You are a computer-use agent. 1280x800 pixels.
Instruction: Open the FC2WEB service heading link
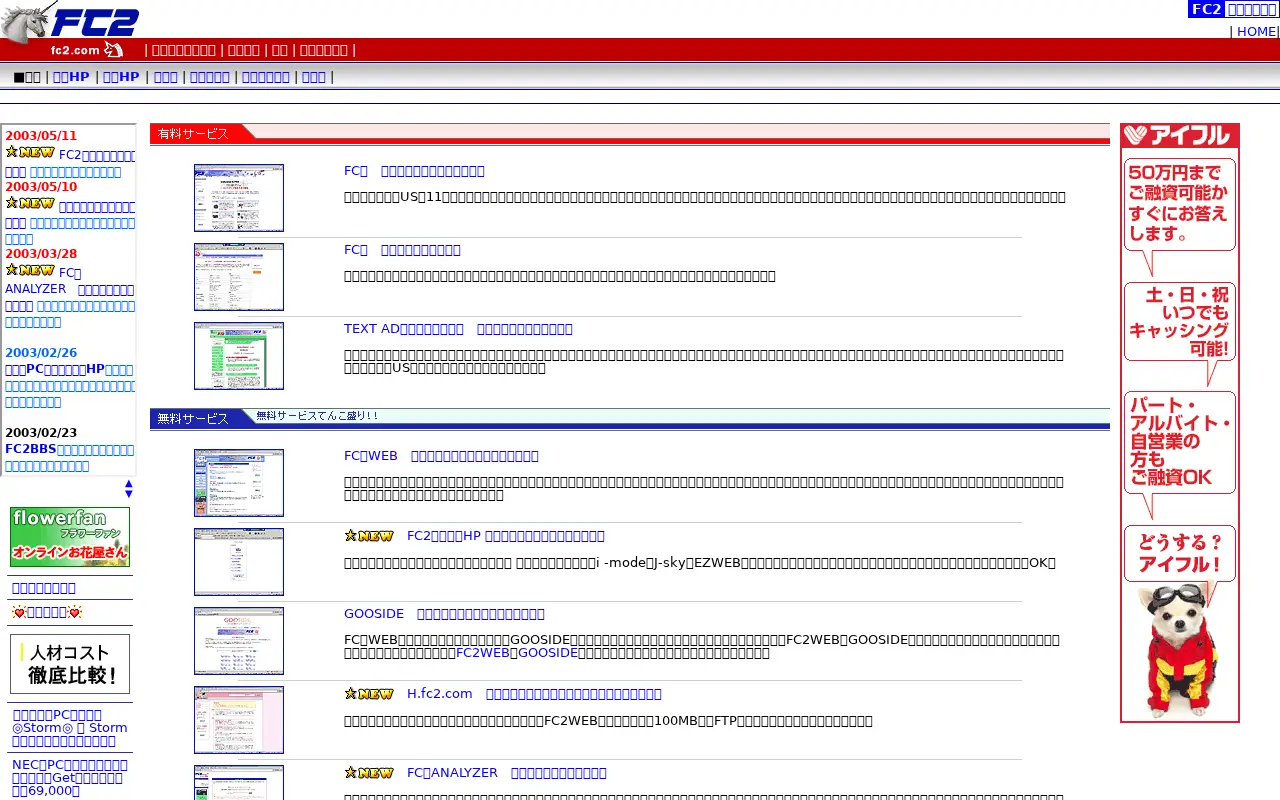click(x=441, y=456)
